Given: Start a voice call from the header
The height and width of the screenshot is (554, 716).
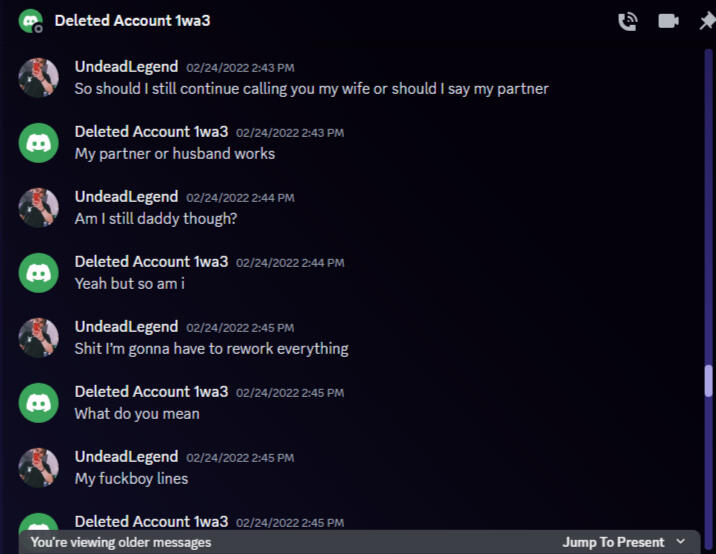Looking at the screenshot, I should point(628,21).
